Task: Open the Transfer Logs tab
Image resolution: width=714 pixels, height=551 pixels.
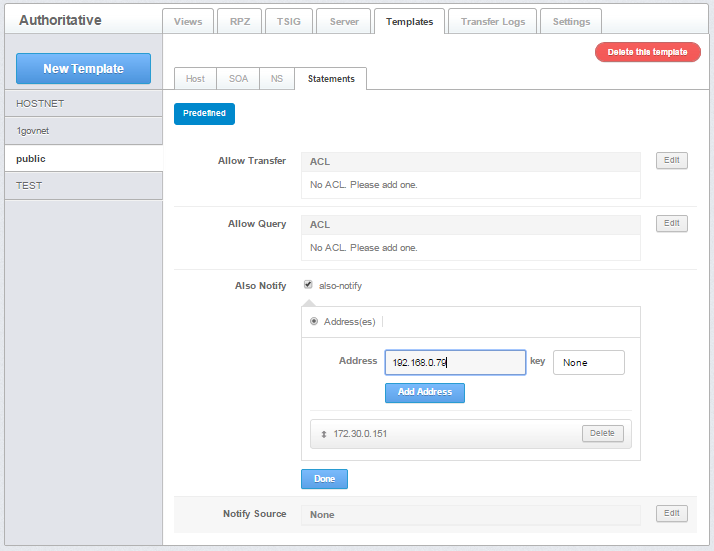Action: click(x=492, y=21)
